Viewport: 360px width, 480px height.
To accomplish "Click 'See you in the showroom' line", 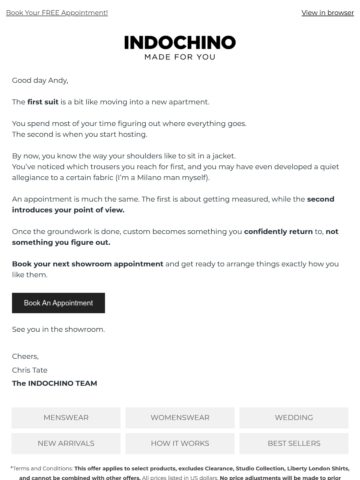I will (x=58, y=329).
